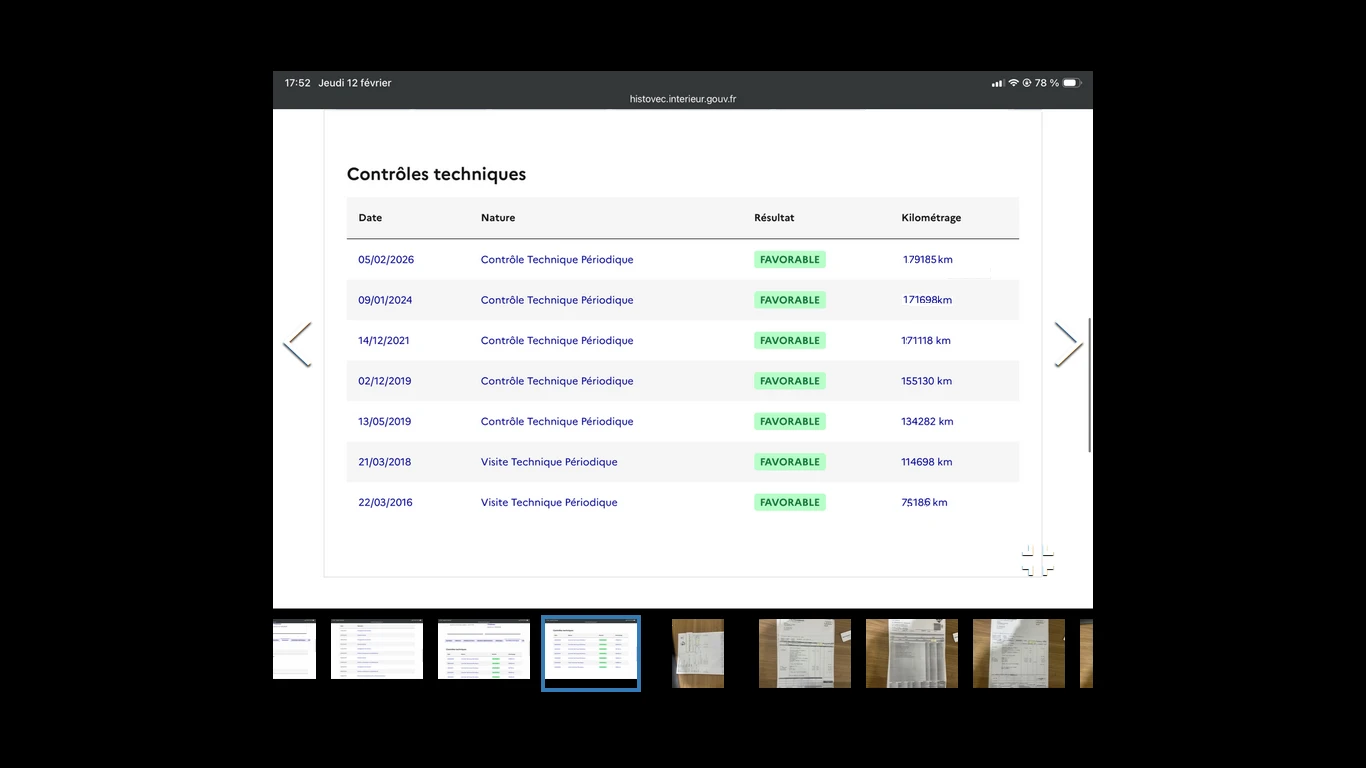Click the vertical scrollbar of the page
The width and height of the screenshot is (1366, 768).
coord(1090,385)
